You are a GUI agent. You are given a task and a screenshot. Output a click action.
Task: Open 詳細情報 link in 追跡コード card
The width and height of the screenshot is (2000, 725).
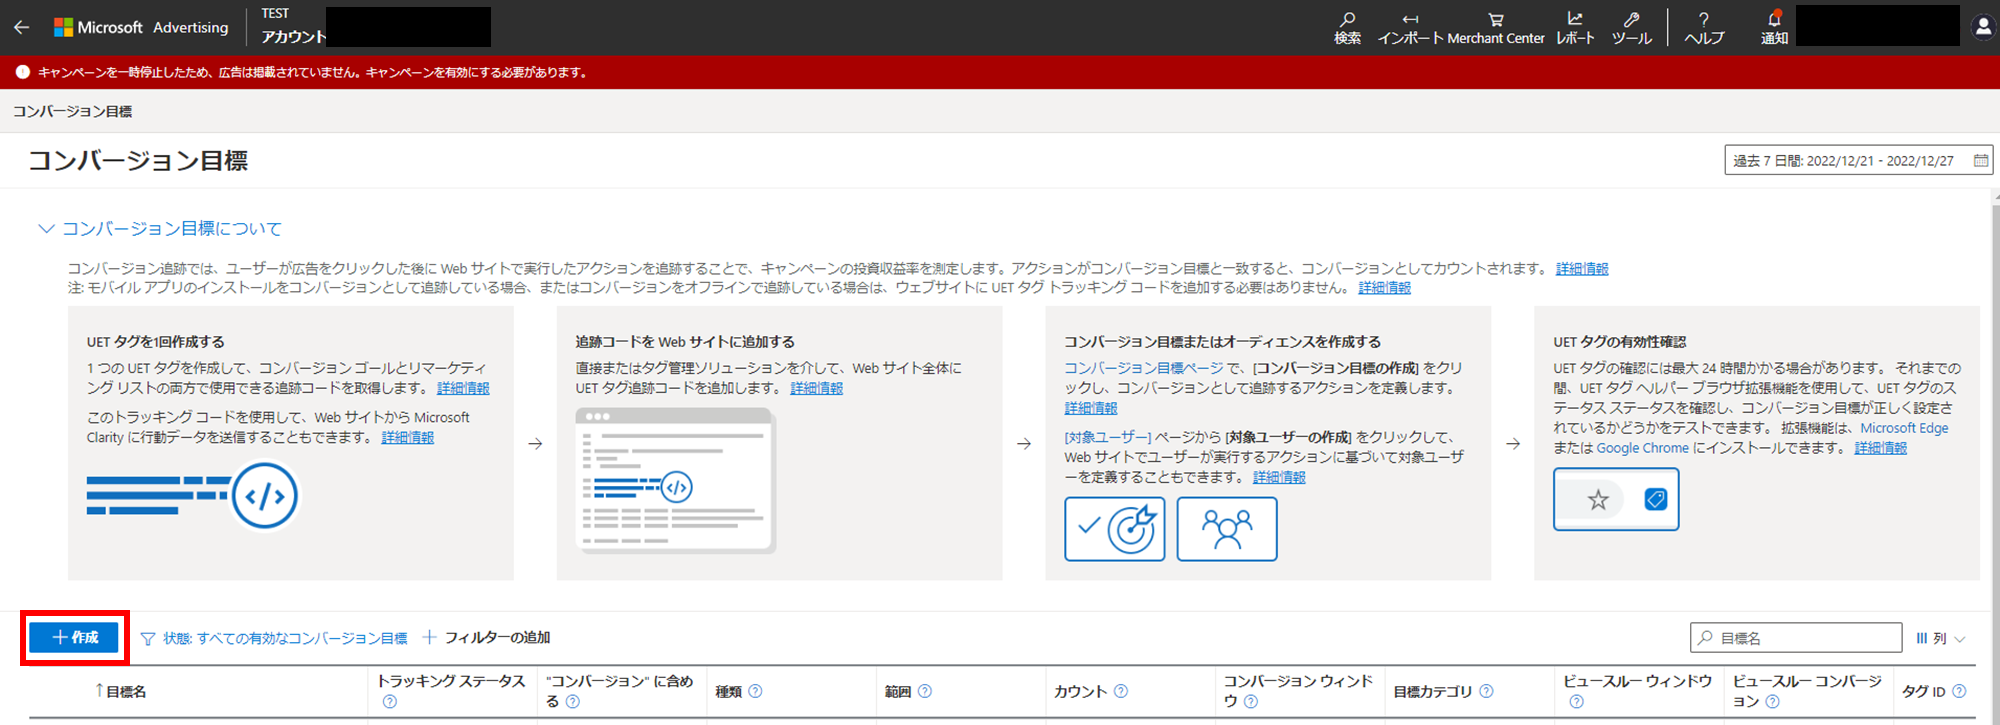tap(816, 388)
